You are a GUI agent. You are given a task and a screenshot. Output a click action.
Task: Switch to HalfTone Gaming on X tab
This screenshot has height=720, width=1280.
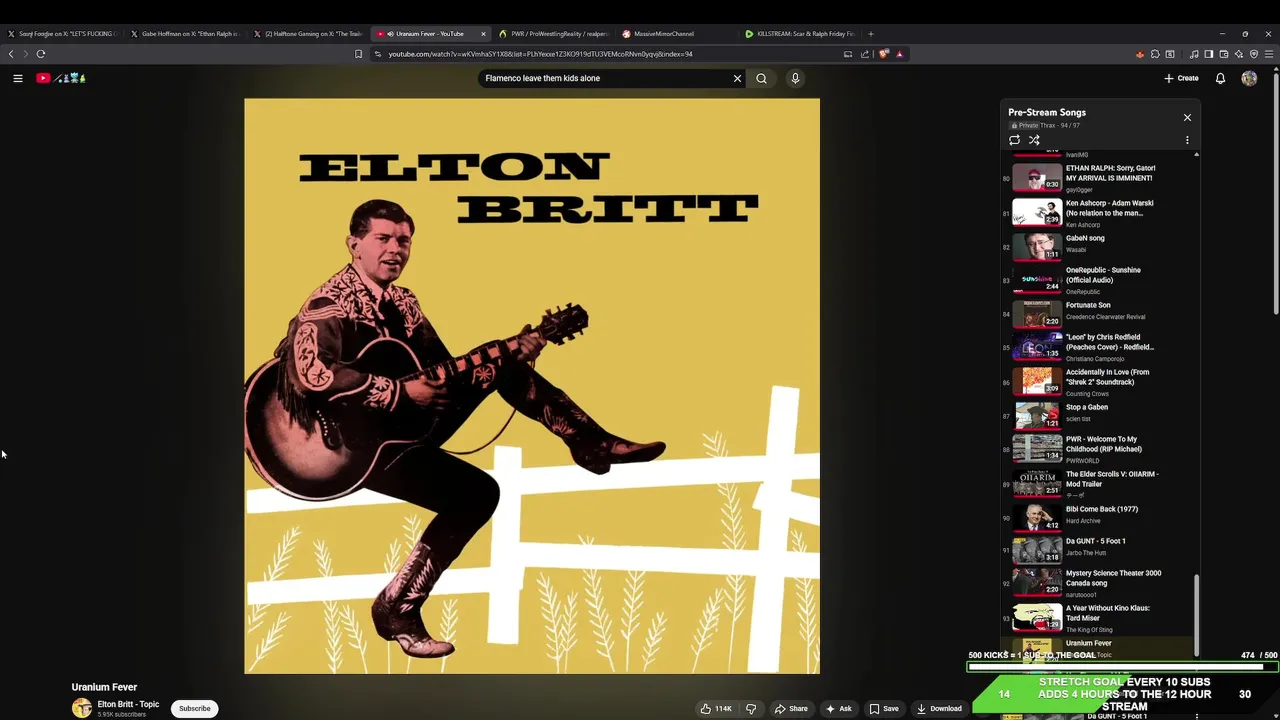308,34
